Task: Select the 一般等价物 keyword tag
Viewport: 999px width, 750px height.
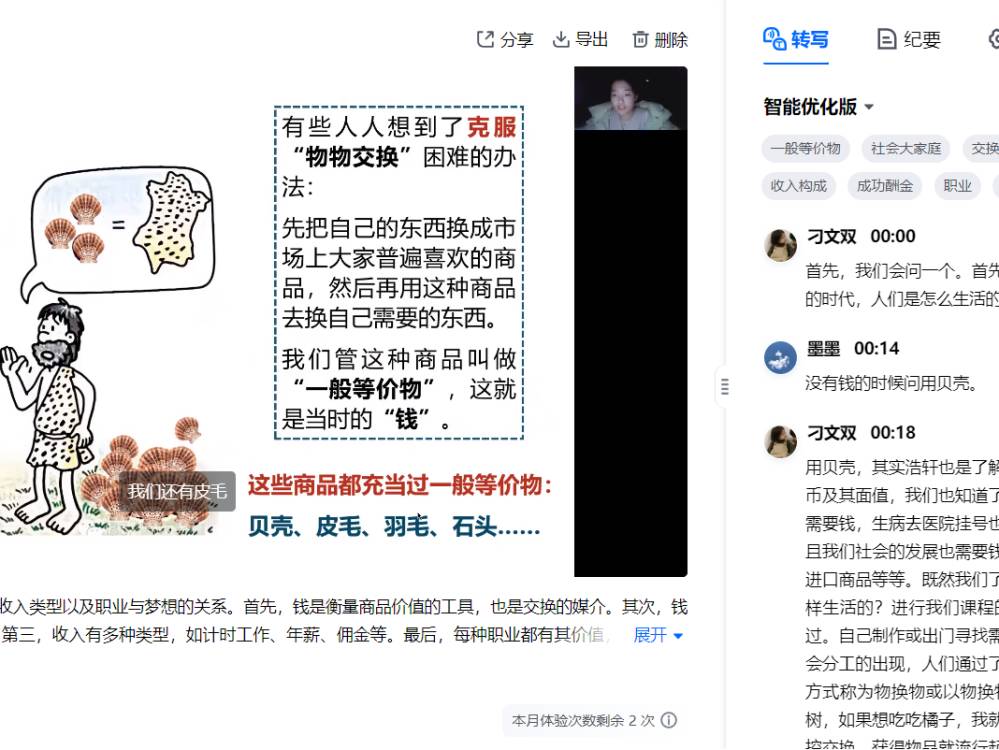Action: click(x=805, y=148)
